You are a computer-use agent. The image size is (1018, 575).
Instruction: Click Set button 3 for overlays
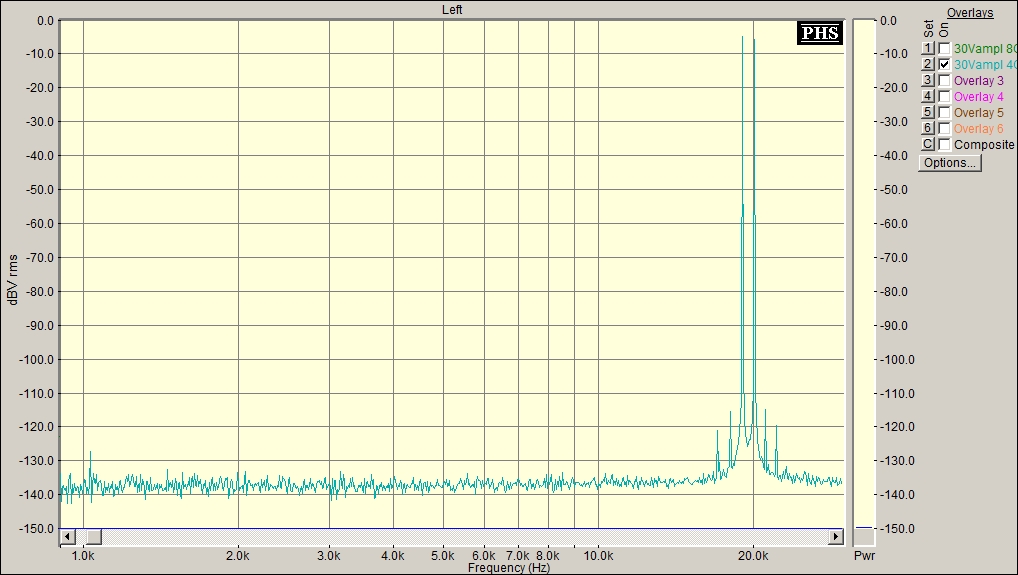(x=928, y=80)
